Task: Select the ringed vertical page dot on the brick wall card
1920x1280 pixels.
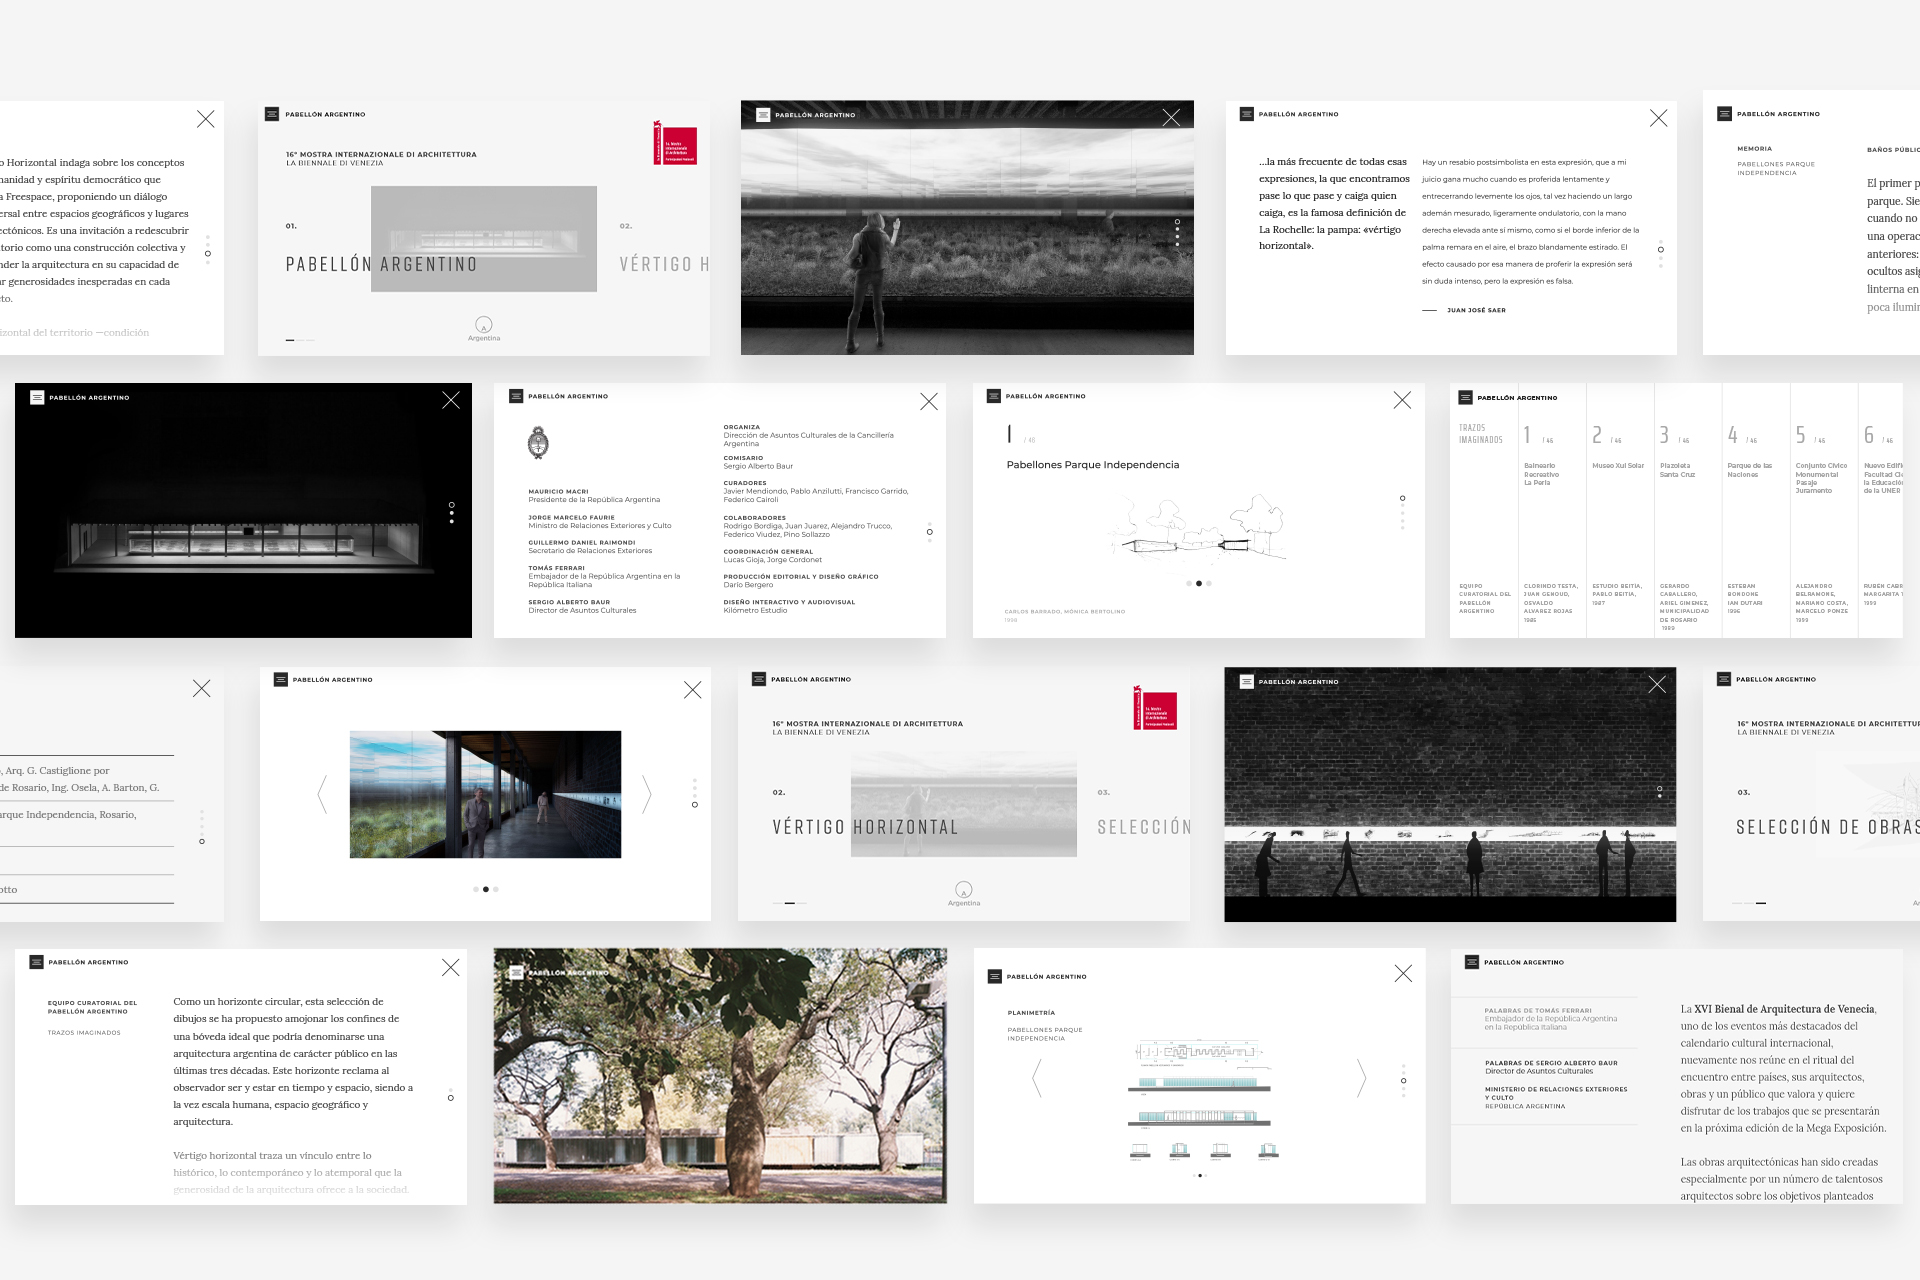Action: [x=1660, y=790]
